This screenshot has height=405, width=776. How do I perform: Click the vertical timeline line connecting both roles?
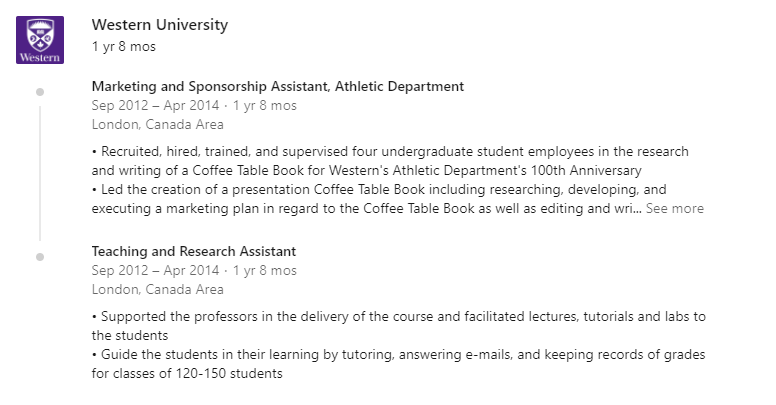coord(40,173)
